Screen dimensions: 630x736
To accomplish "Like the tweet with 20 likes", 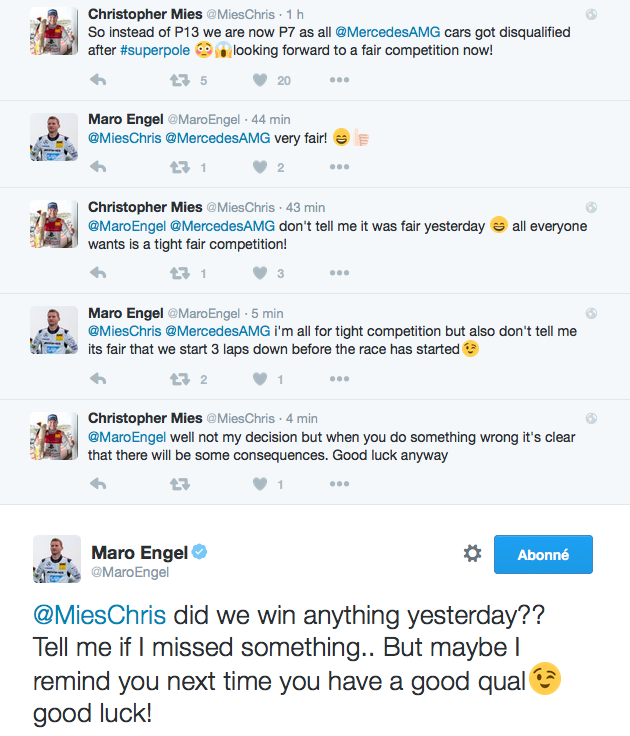I will [x=260, y=80].
